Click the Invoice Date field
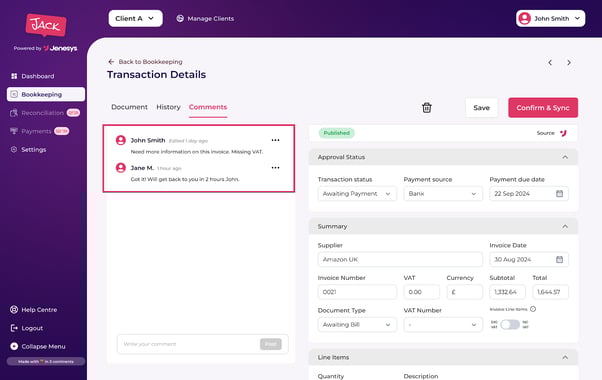This screenshot has height=380, width=602. tap(529, 259)
